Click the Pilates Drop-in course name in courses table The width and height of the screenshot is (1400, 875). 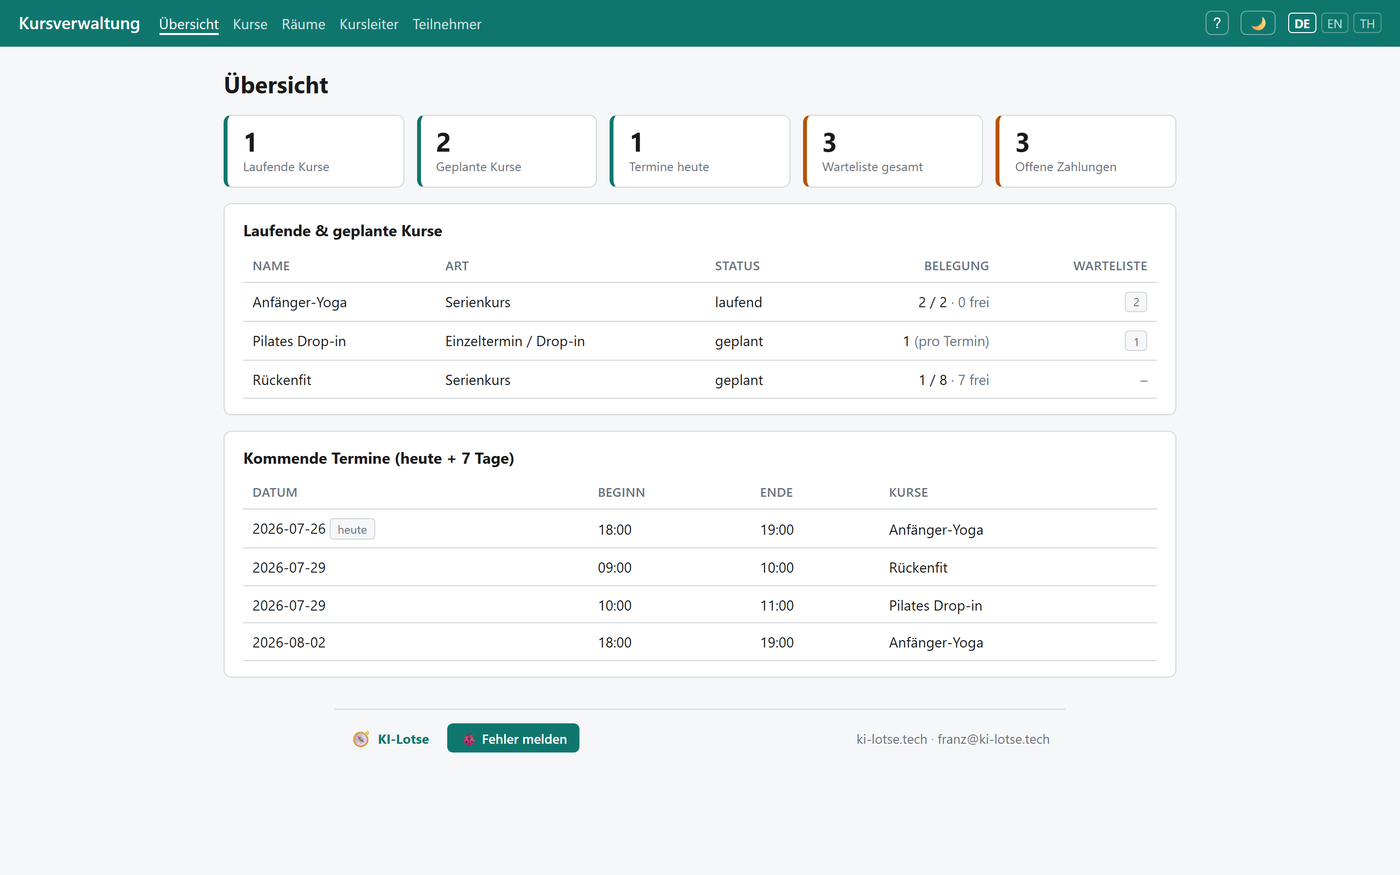pyautogui.click(x=299, y=341)
